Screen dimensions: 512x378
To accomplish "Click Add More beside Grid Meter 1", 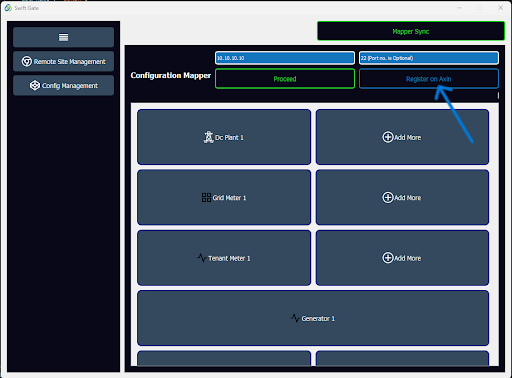I will point(402,197).
